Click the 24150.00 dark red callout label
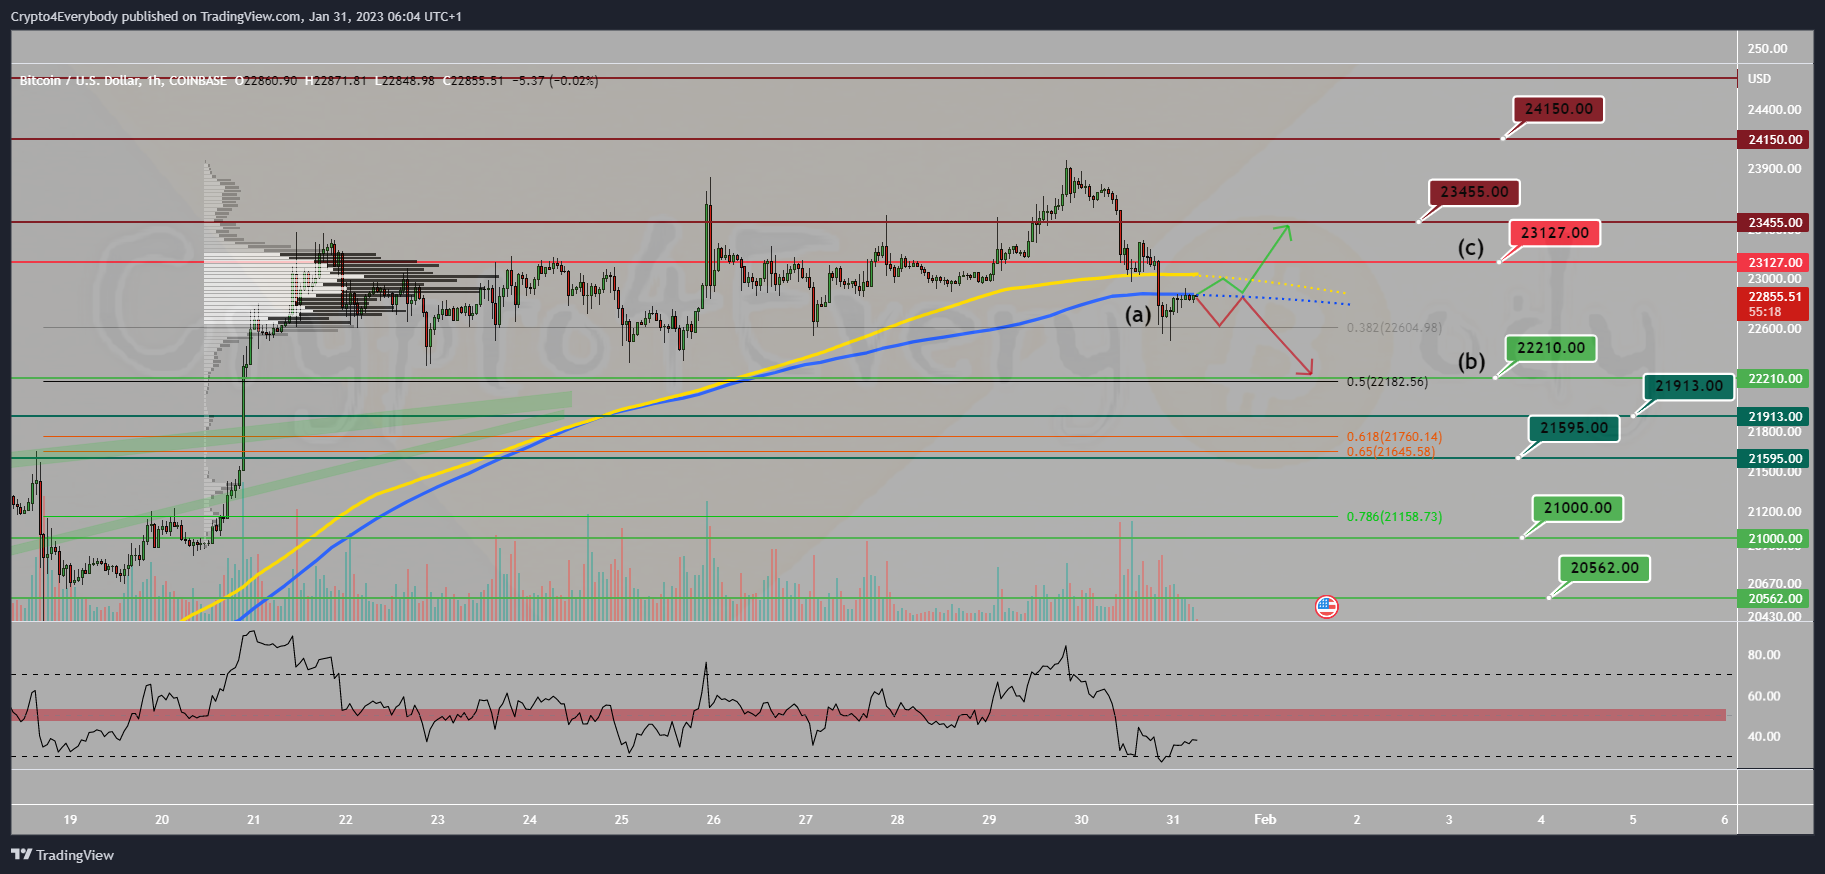This screenshot has height=874, width=1825. pos(1558,109)
